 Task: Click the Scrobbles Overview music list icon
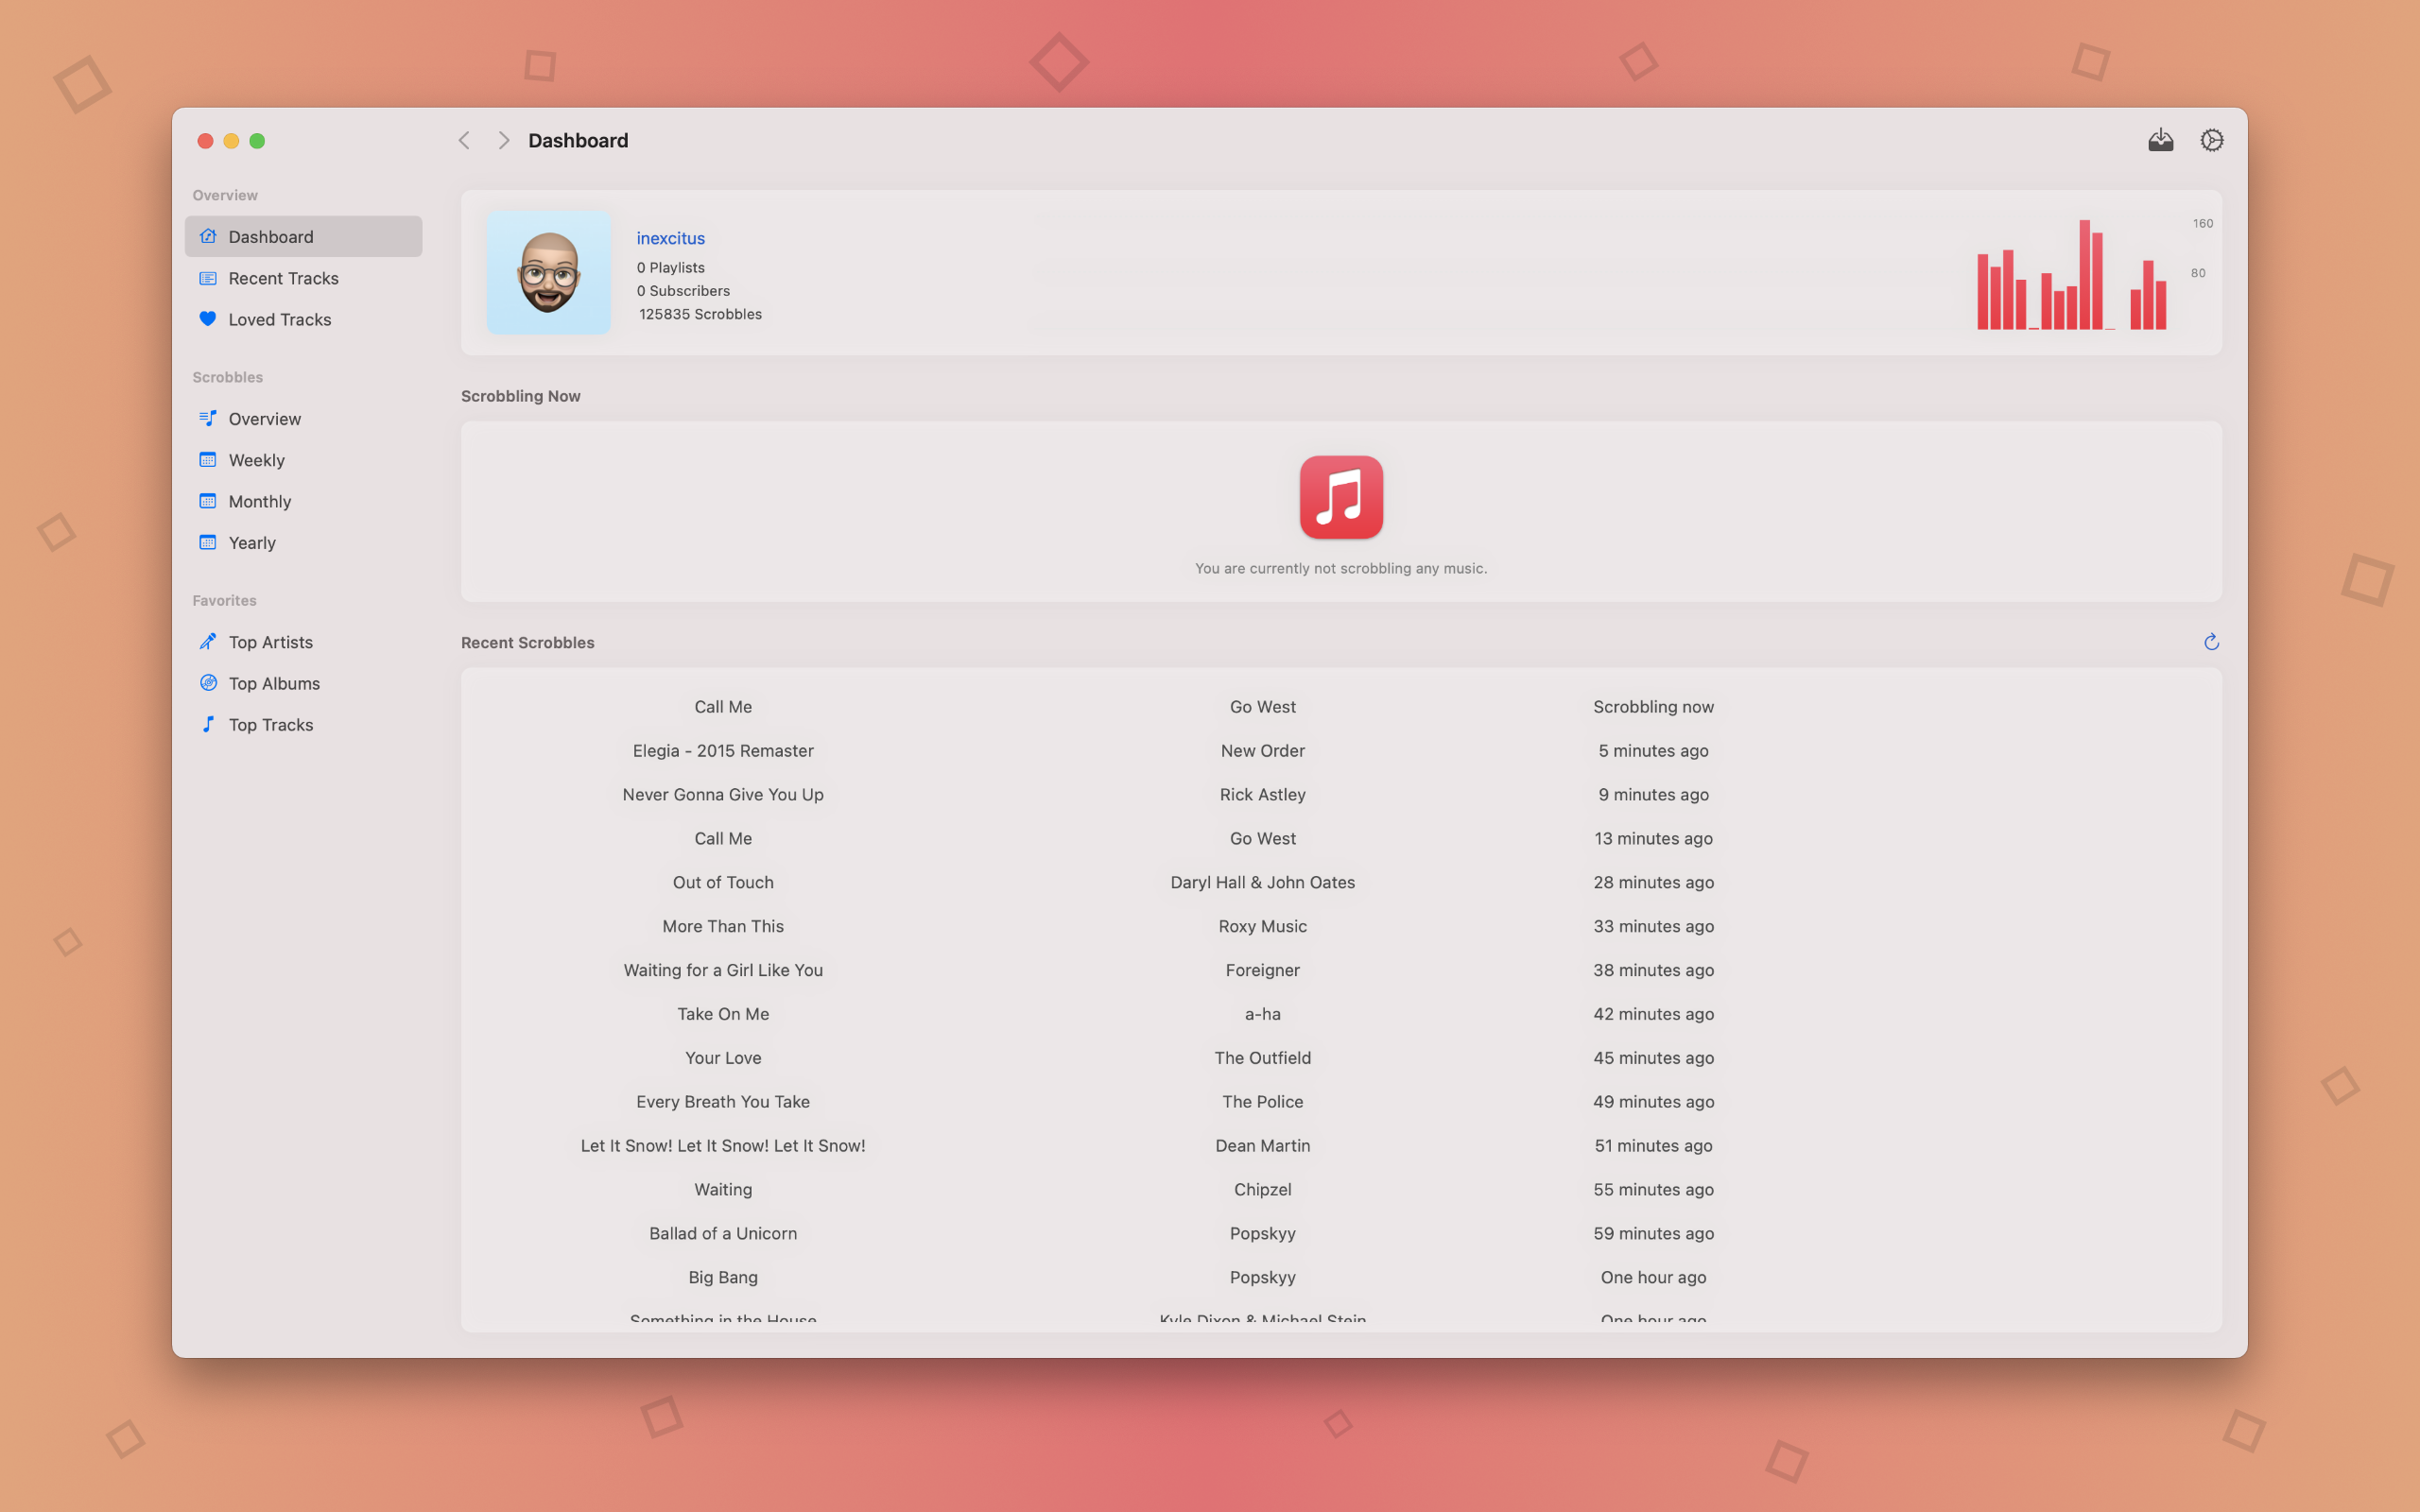pos(208,418)
